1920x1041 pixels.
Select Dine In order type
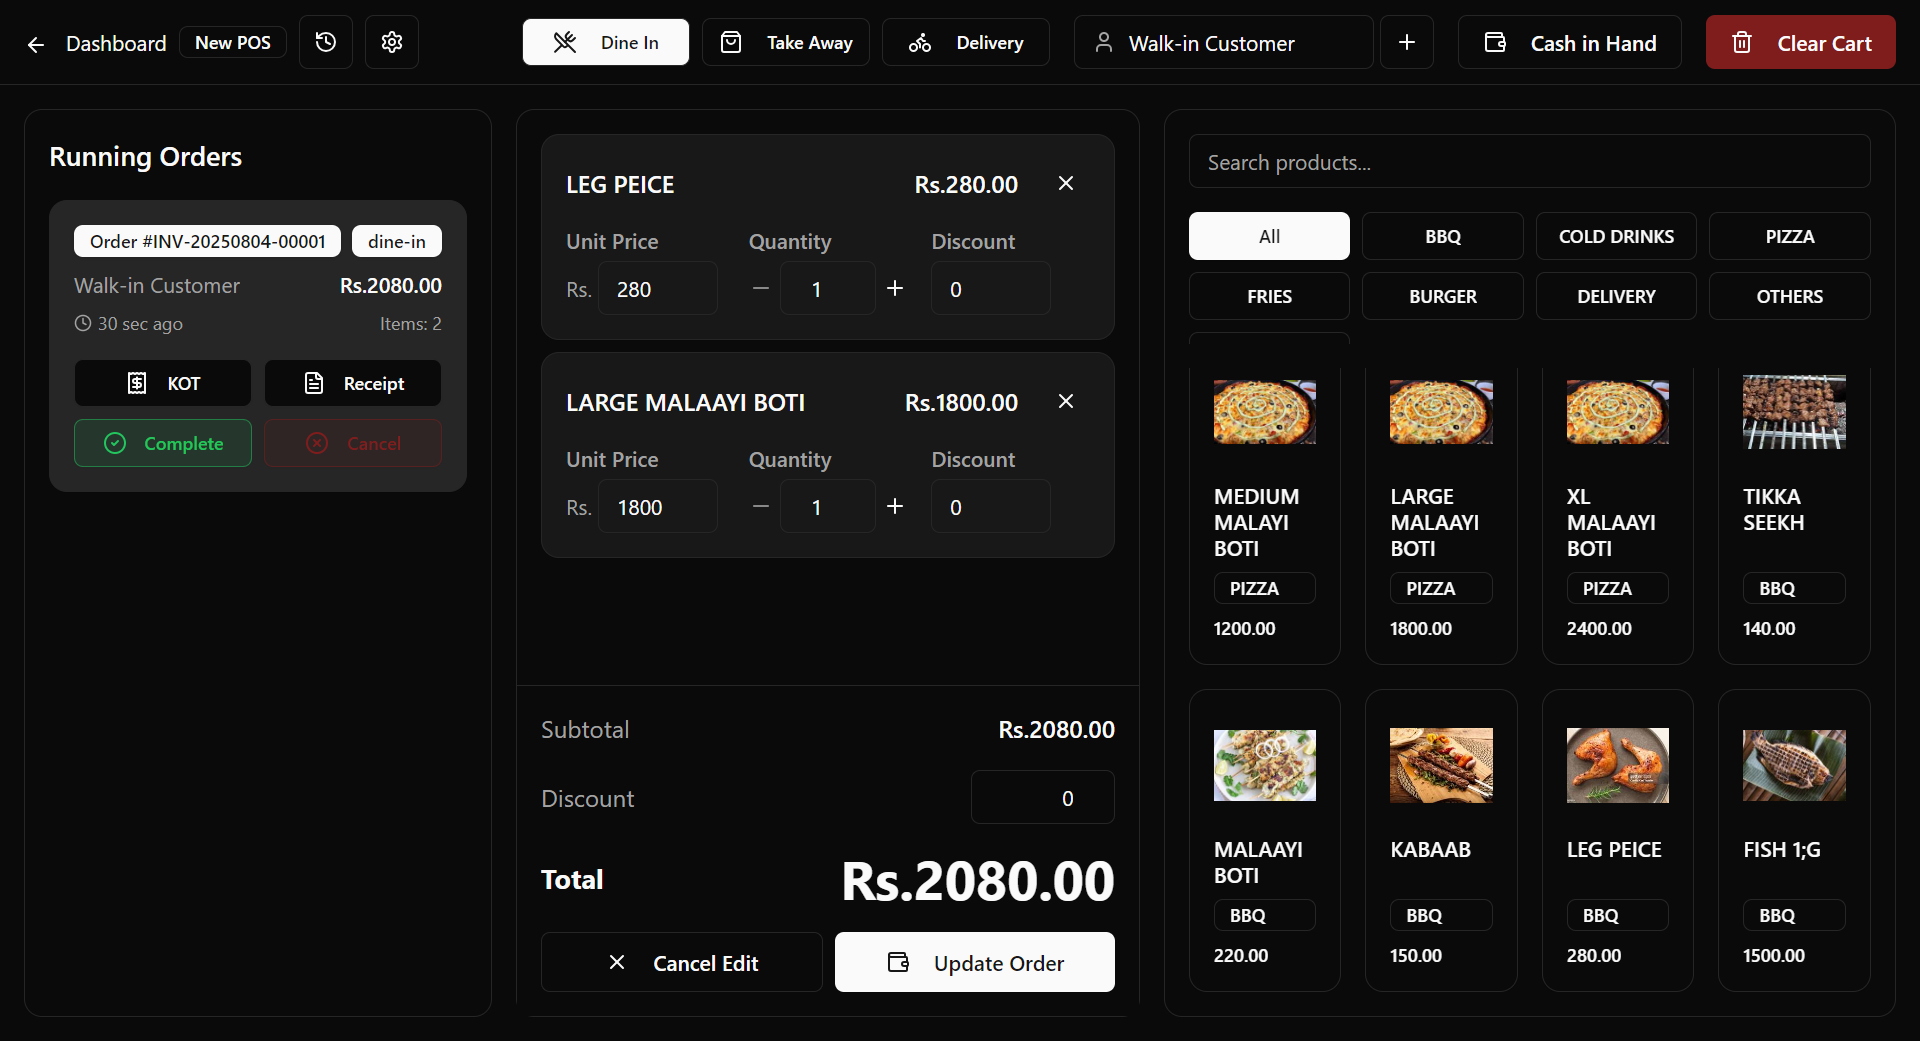click(x=606, y=42)
